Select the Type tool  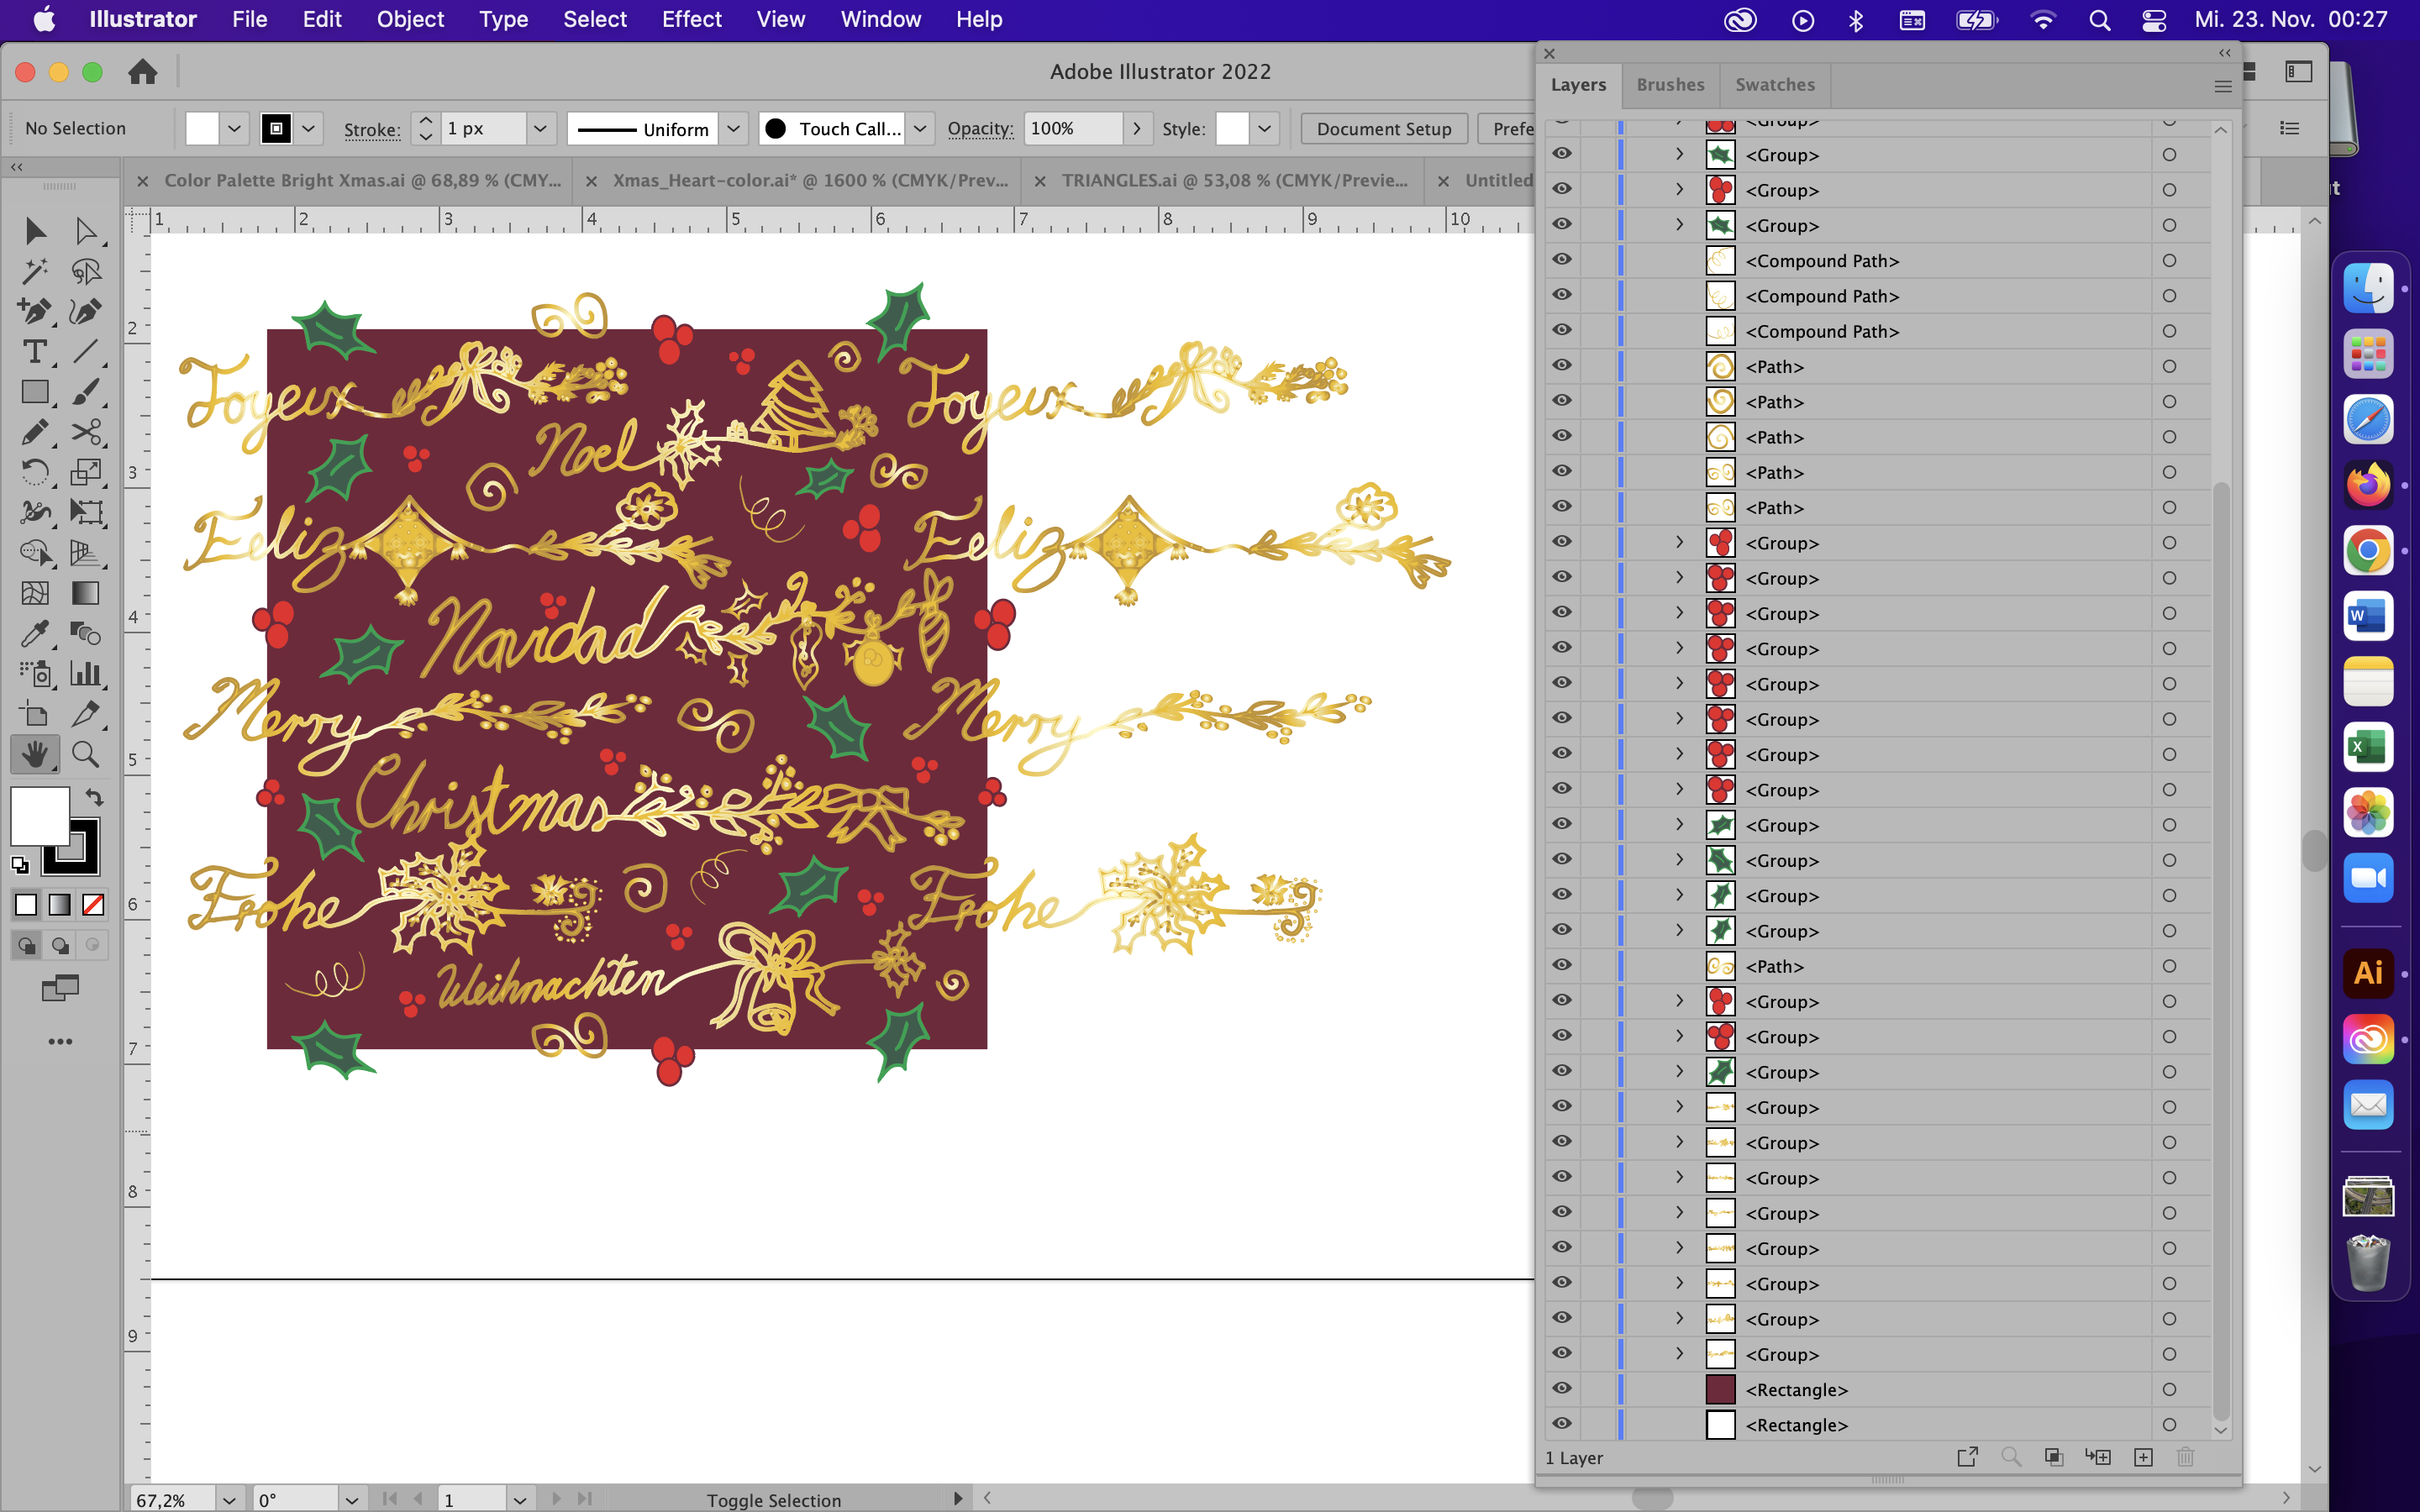pos(35,351)
